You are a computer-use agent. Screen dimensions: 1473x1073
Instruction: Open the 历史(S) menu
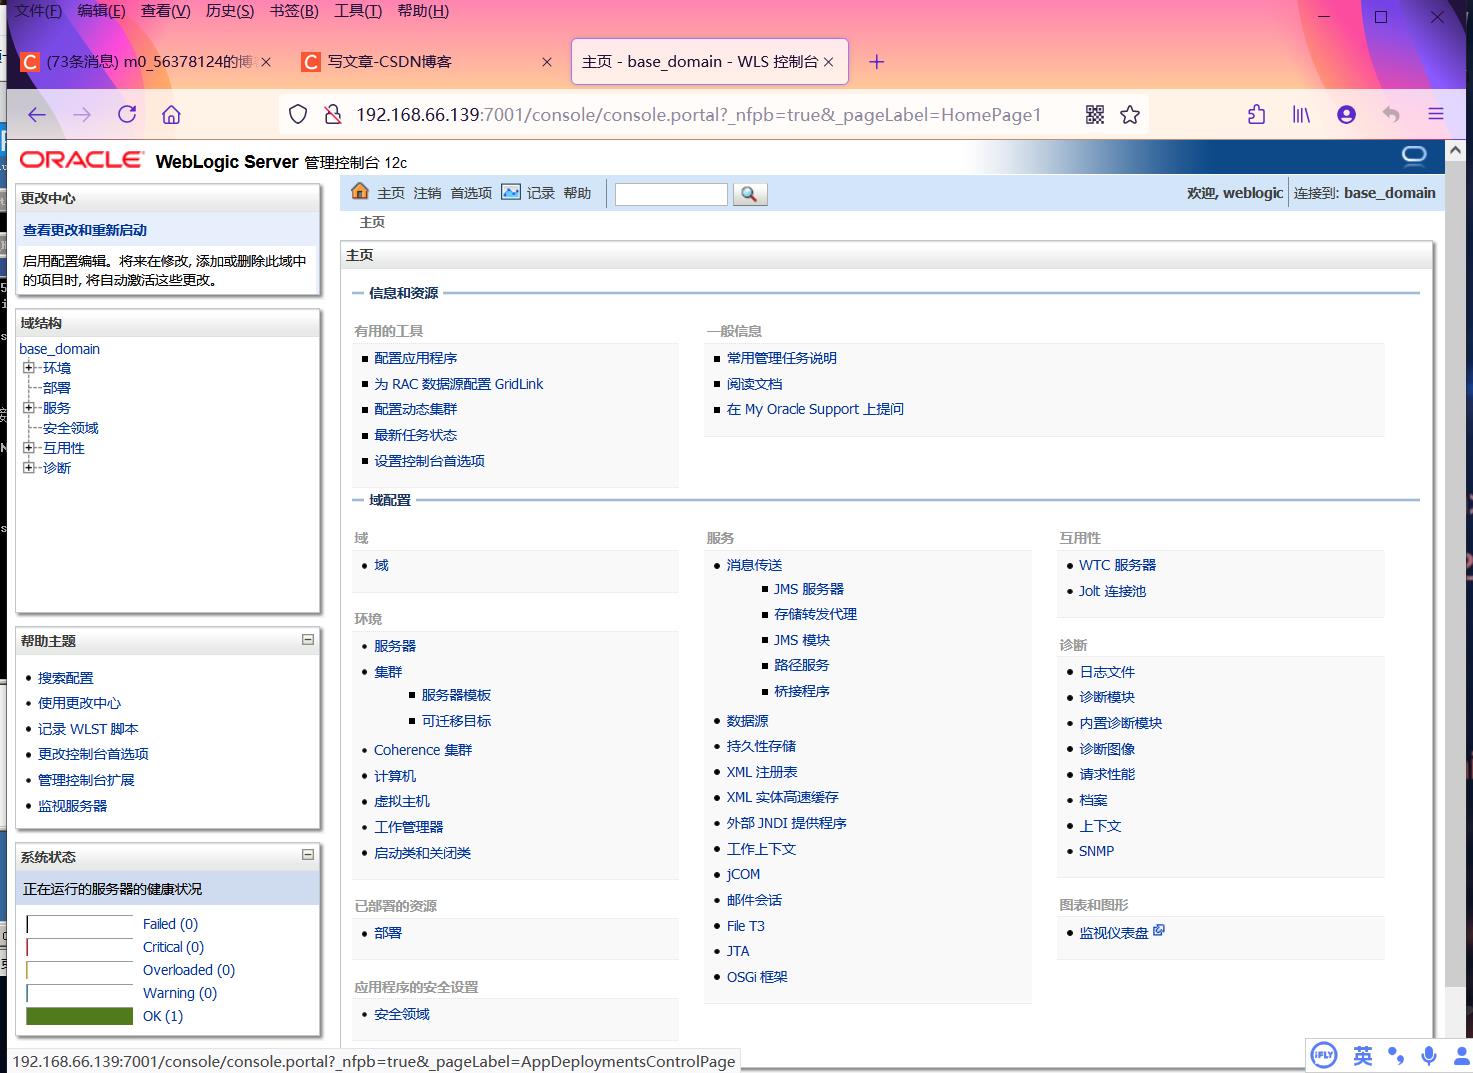pos(229,11)
